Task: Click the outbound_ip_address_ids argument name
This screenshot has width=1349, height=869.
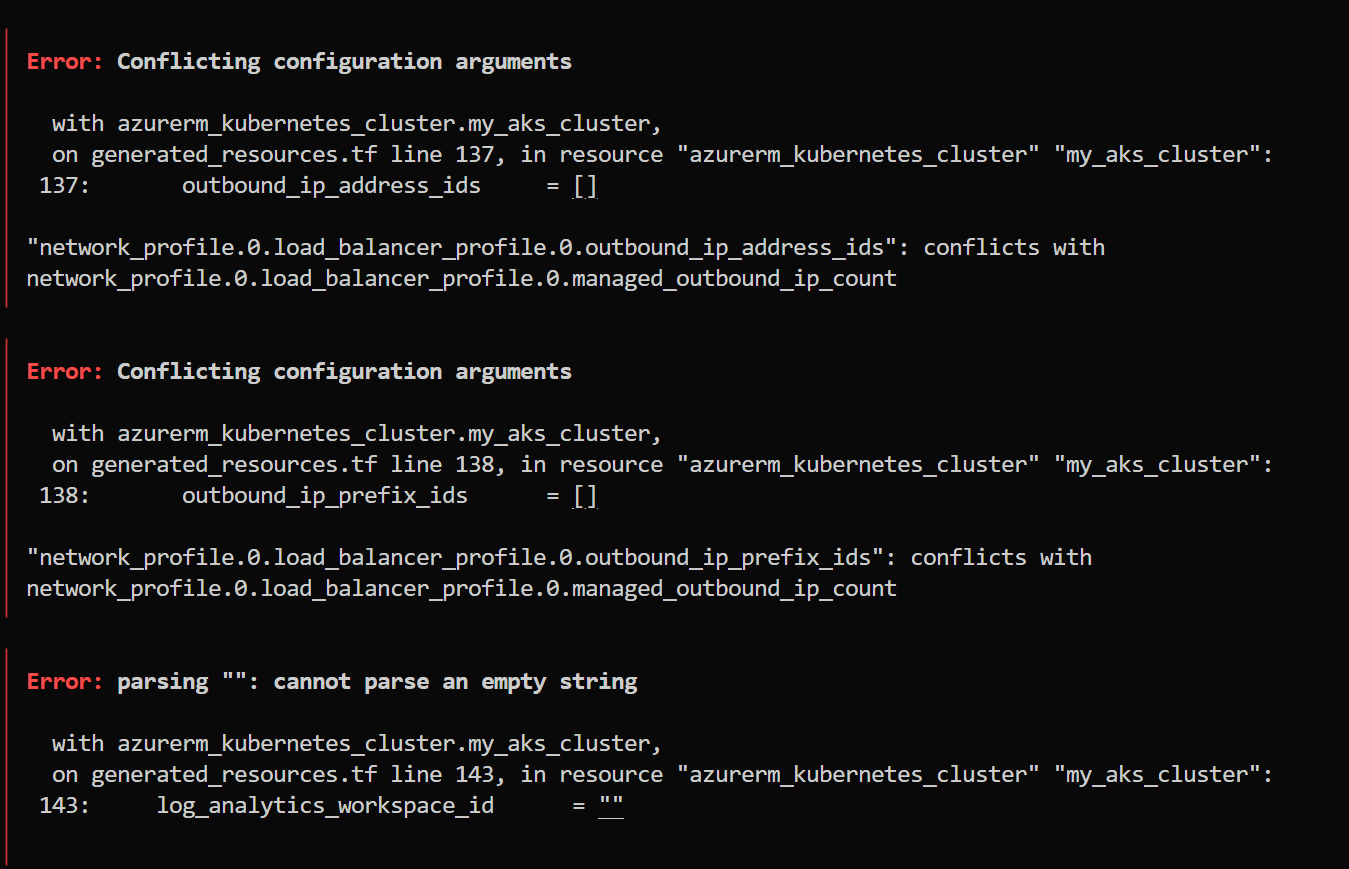Action: (x=331, y=186)
